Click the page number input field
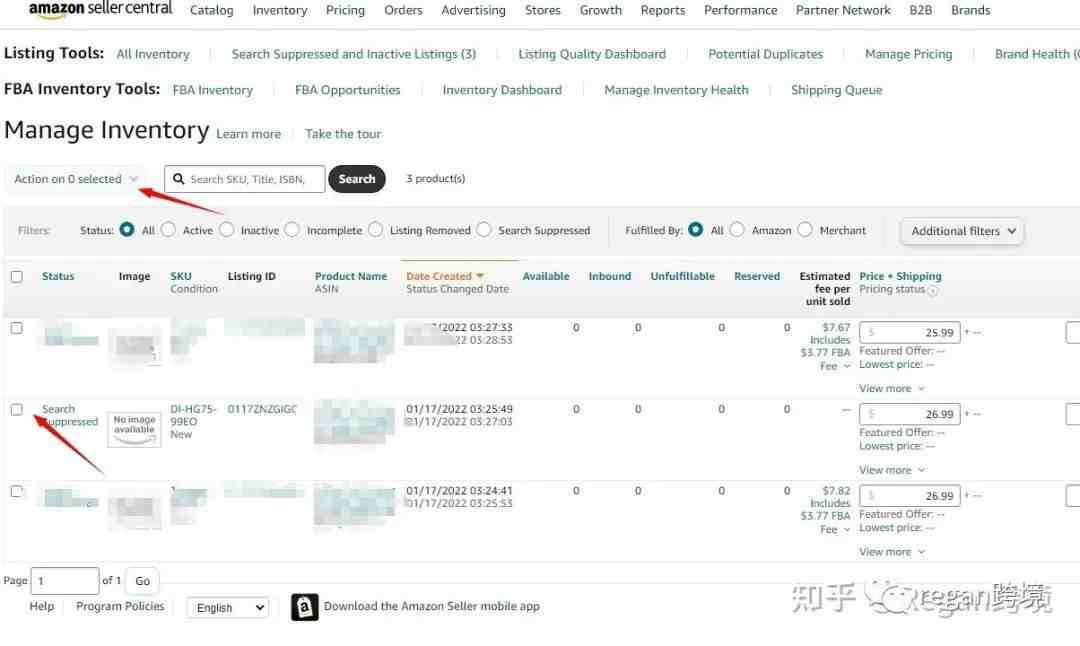The height and width of the screenshot is (646, 1080). pos(65,581)
